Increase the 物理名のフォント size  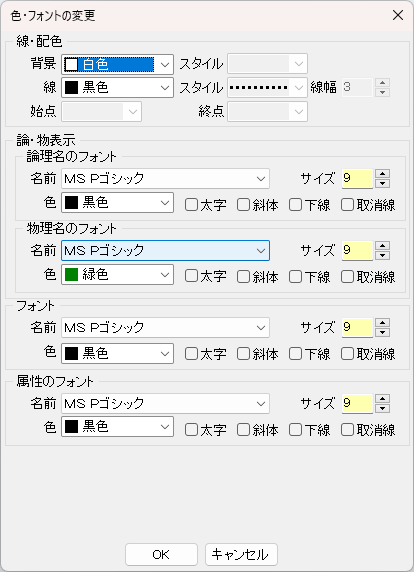[382, 246]
